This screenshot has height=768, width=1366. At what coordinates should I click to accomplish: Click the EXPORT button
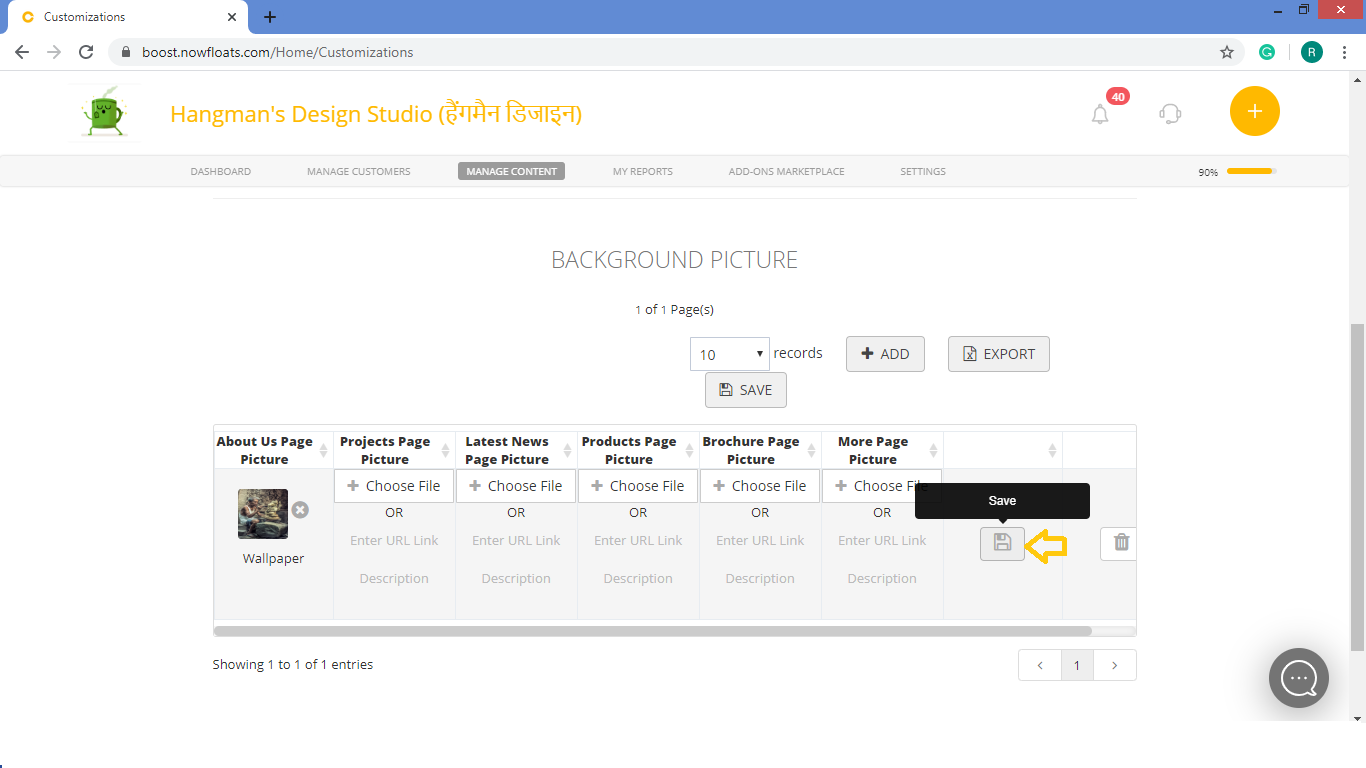tap(999, 354)
